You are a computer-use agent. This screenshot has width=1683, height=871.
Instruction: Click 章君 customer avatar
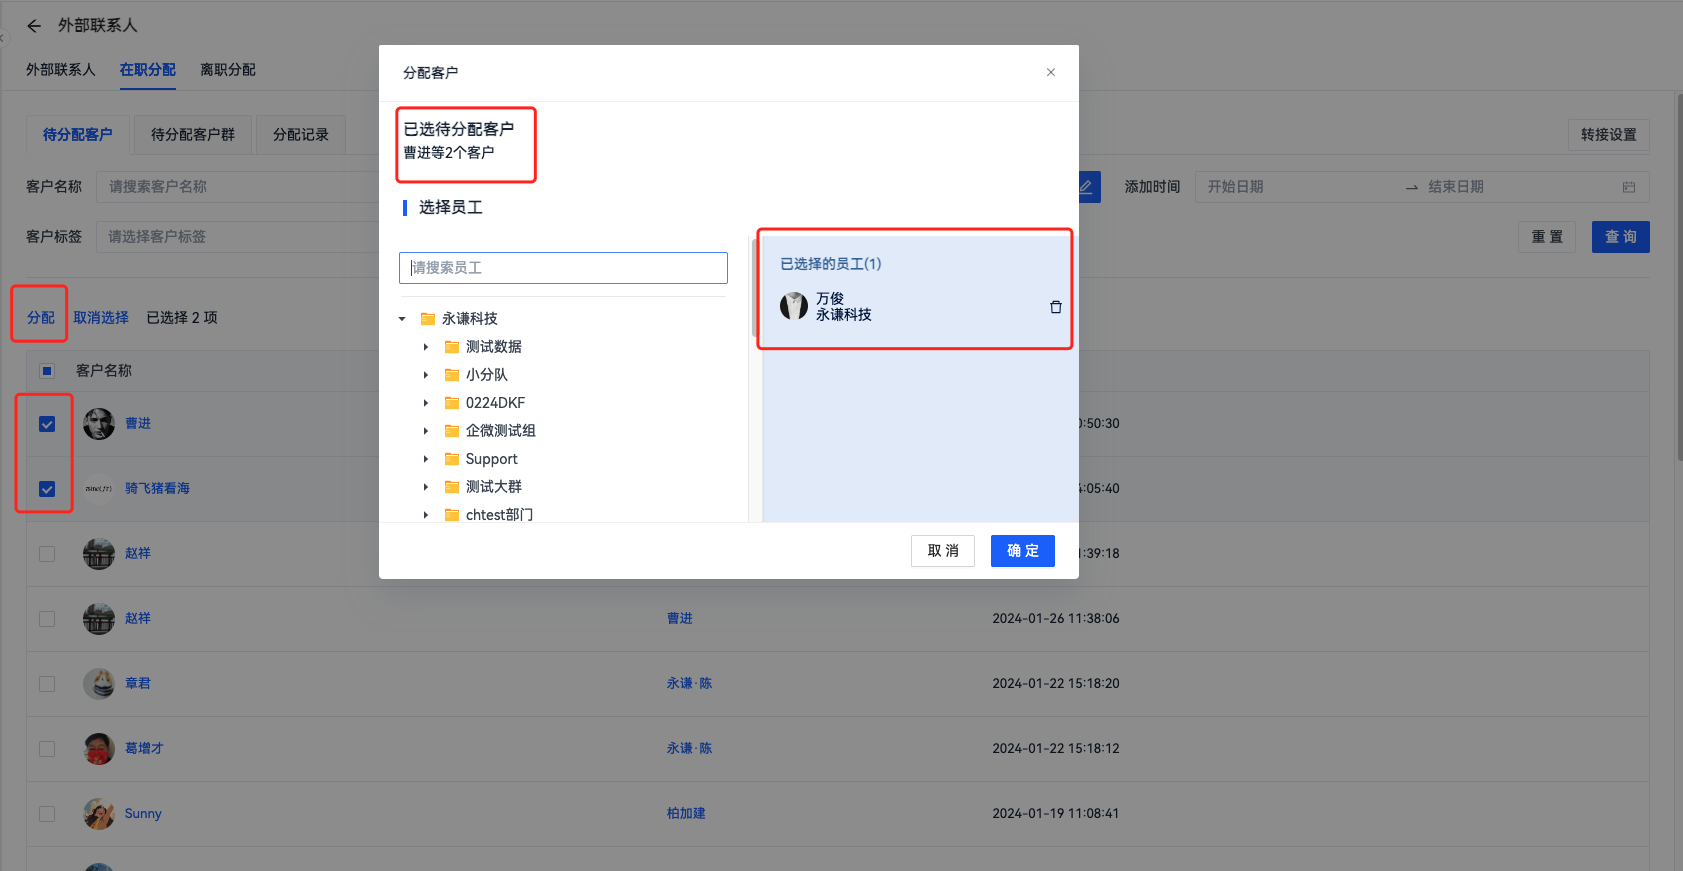(99, 684)
